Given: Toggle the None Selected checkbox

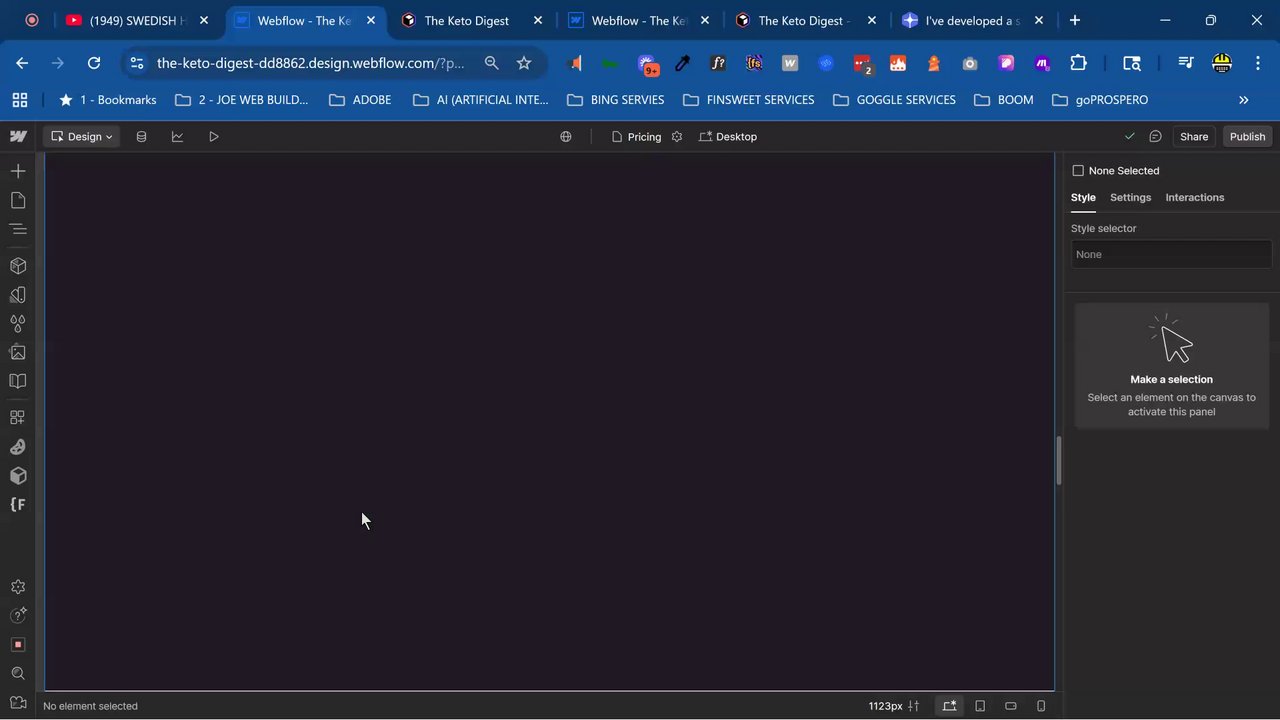Looking at the screenshot, I should pyautogui.click(x=1078, y=171).
